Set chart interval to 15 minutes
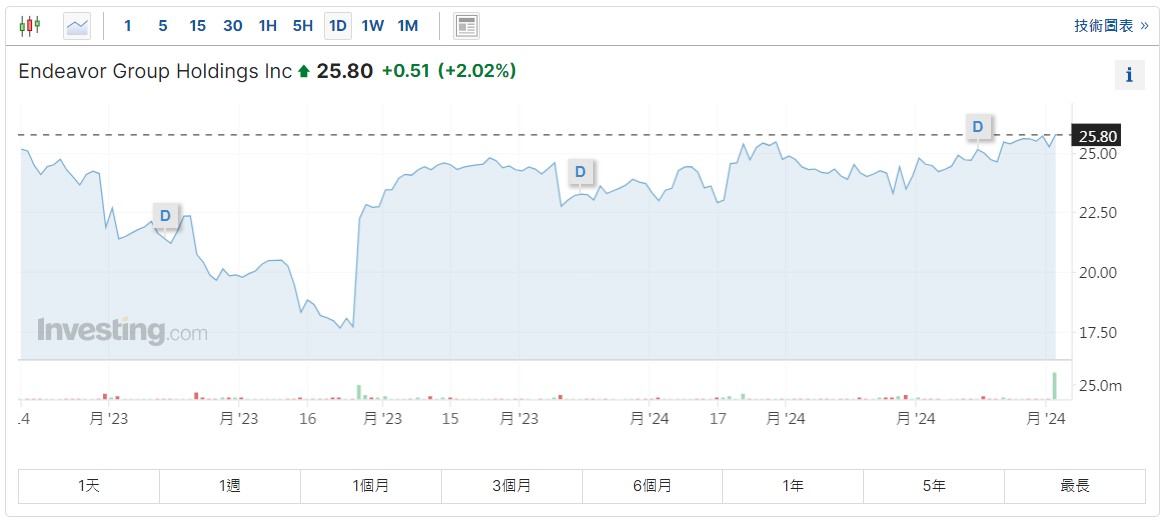The image size is (1165, 523). coord(197,26)
